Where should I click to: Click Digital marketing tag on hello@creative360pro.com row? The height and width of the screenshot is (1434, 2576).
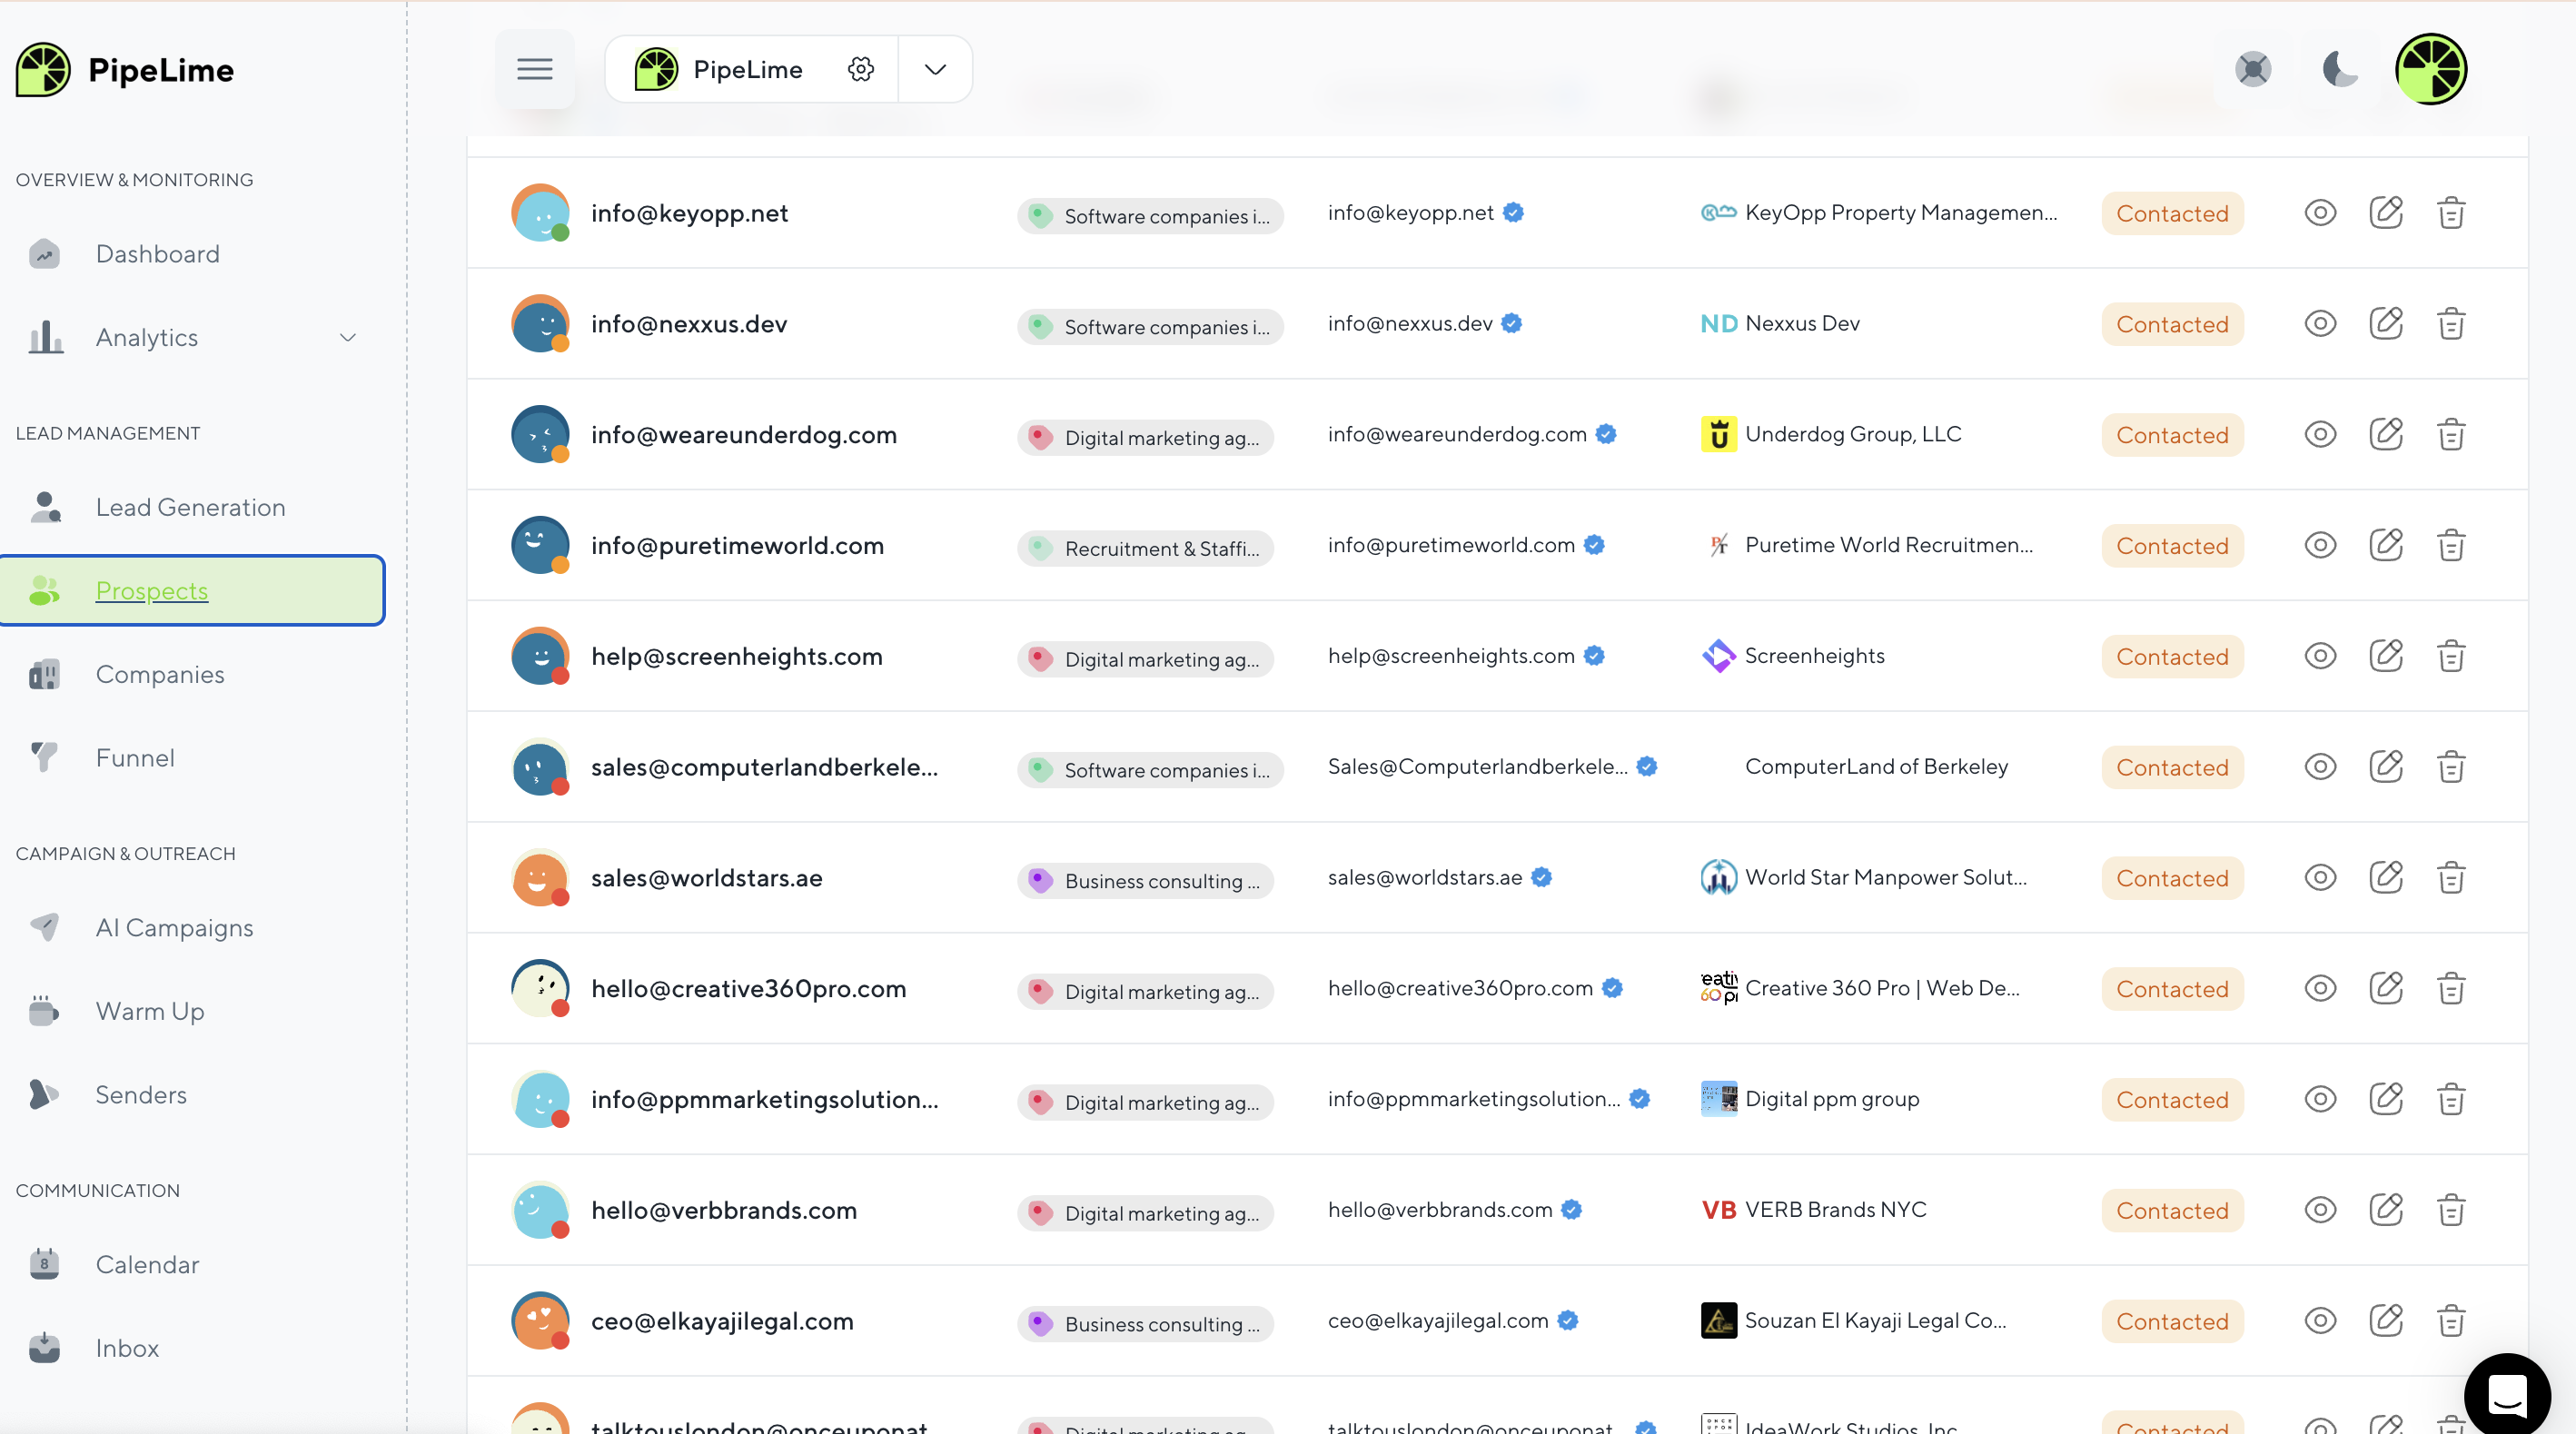(x=1146, y=992)
